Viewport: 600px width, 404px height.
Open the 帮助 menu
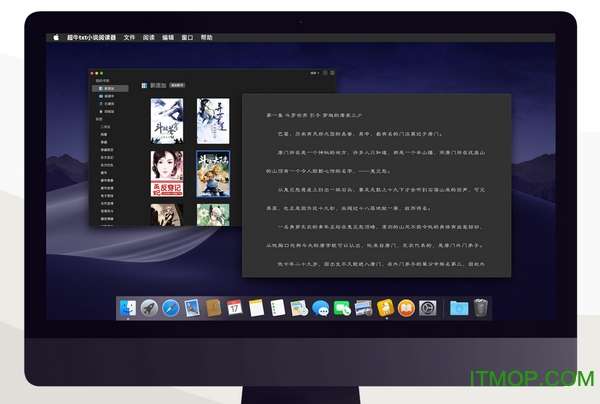tap(206, 37)
